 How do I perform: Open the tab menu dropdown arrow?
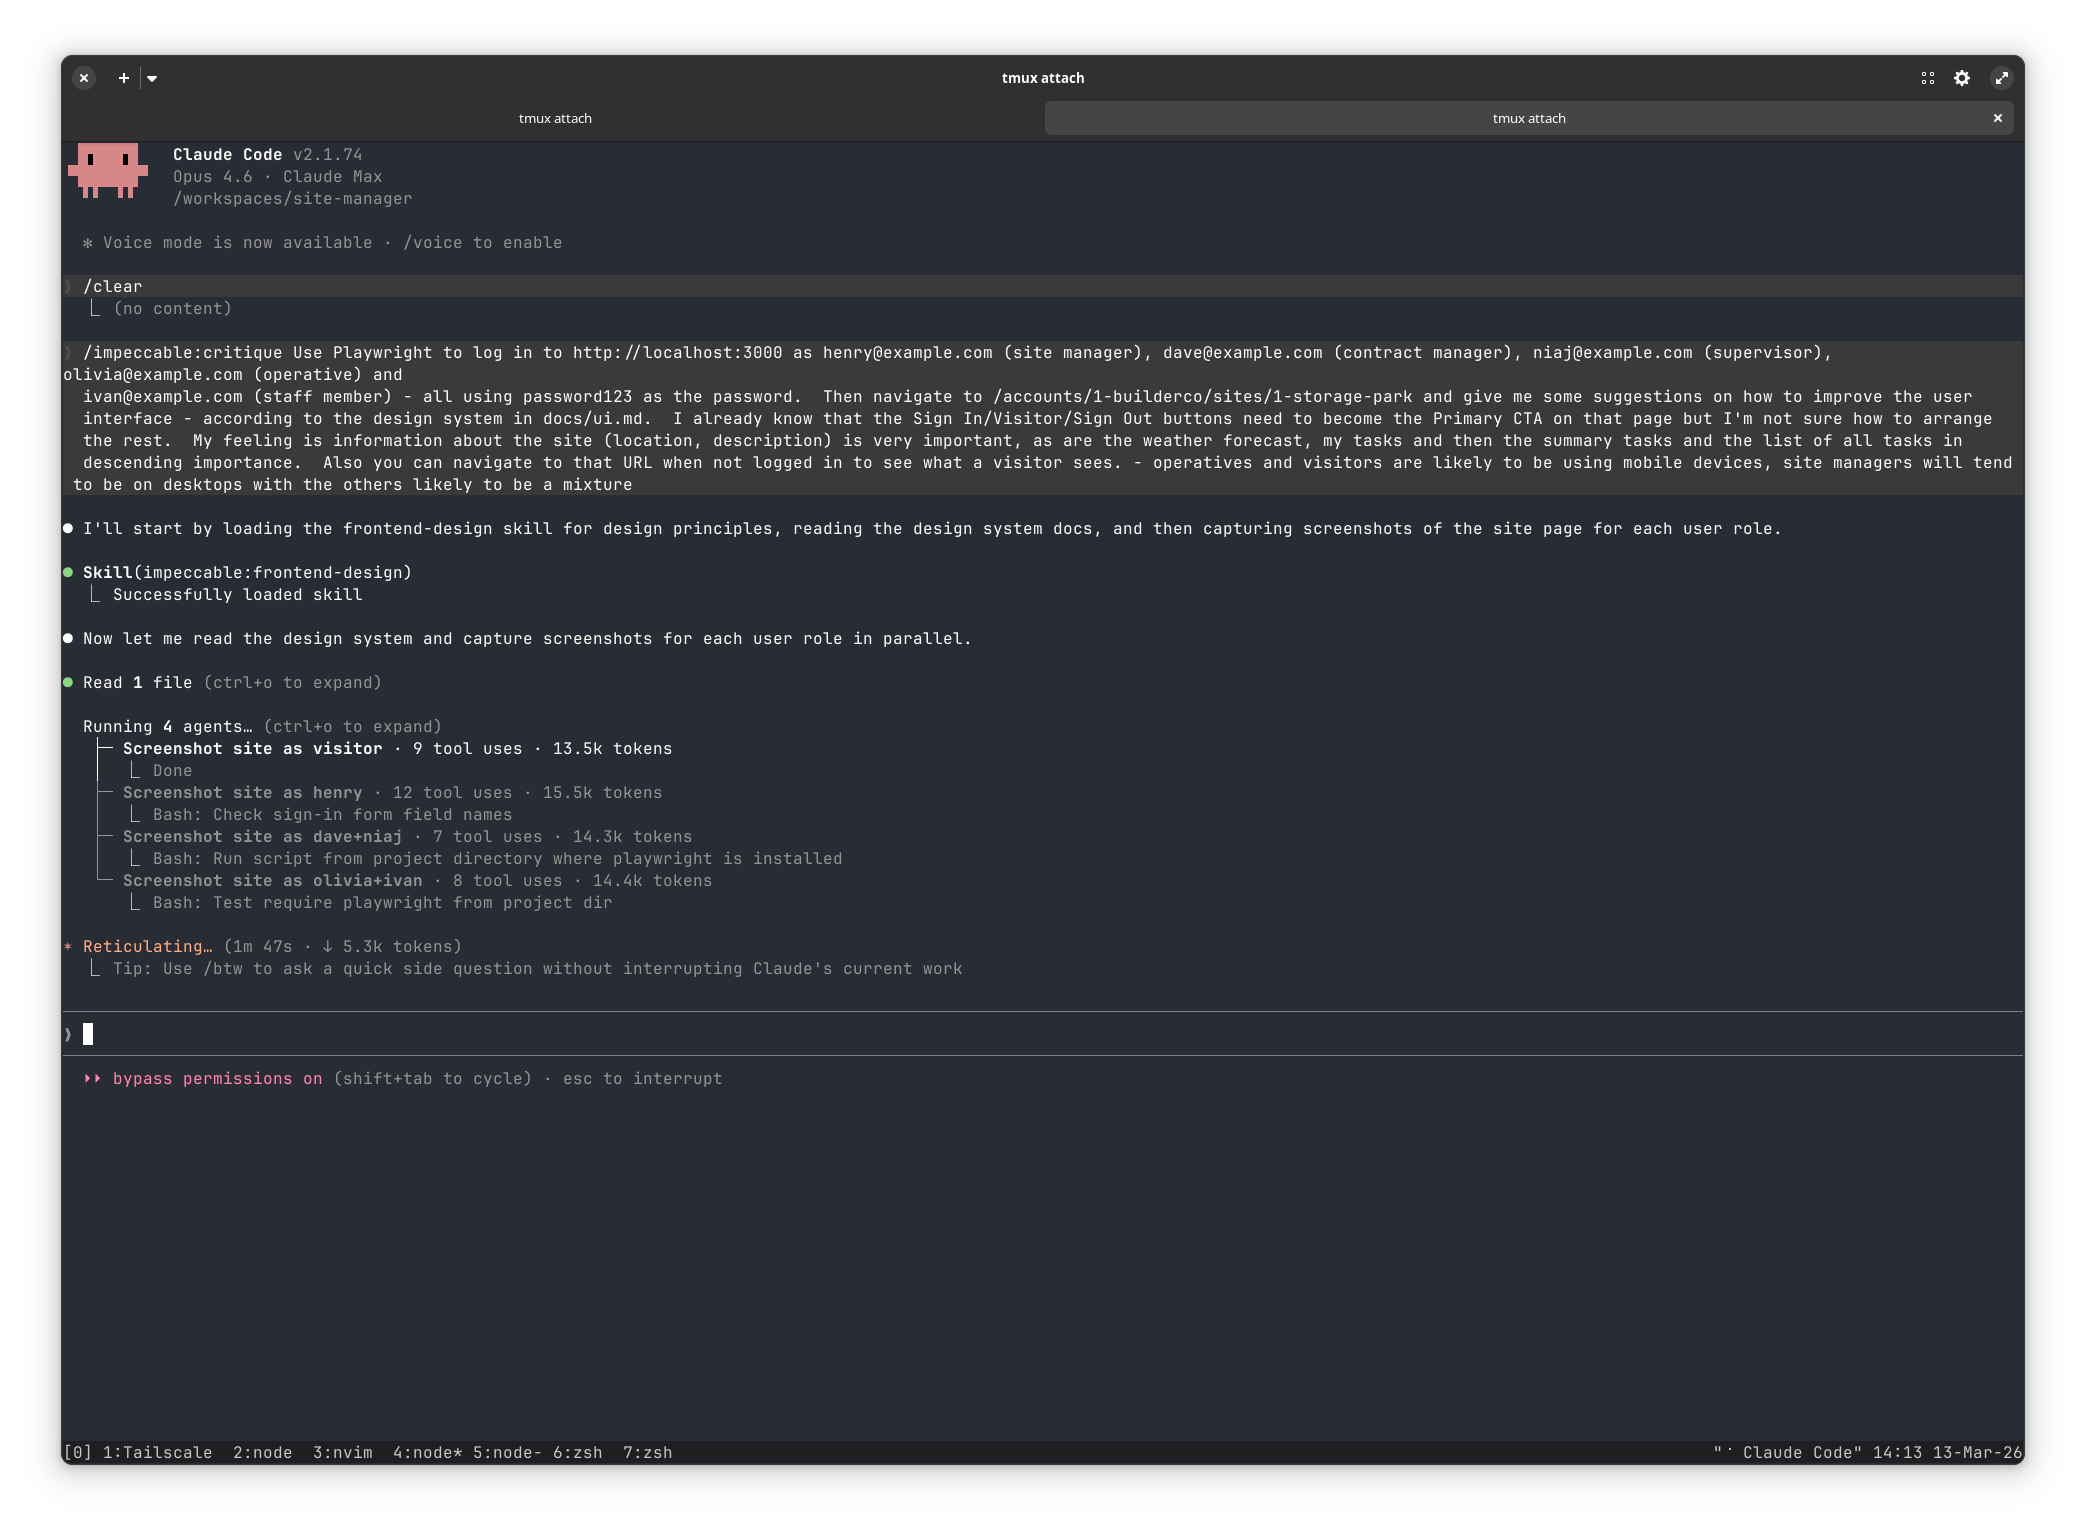click(152, 78)
